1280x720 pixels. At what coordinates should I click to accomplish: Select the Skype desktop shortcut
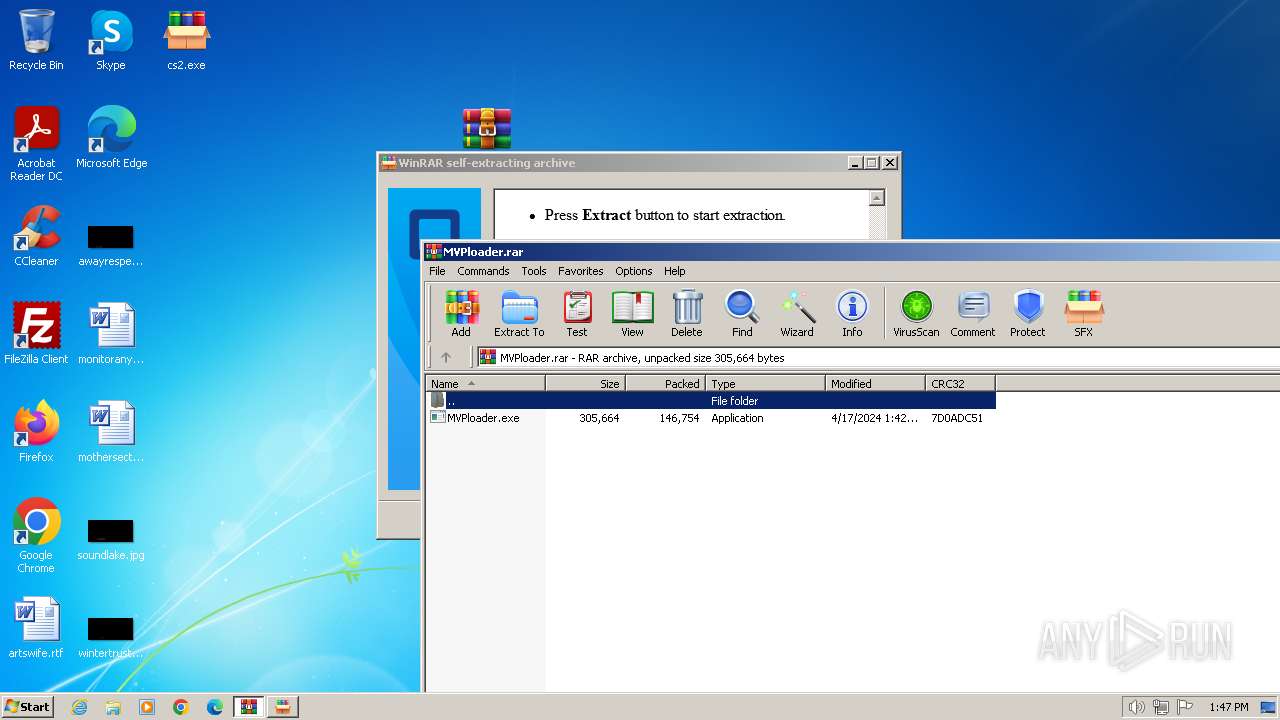(111, 41)
